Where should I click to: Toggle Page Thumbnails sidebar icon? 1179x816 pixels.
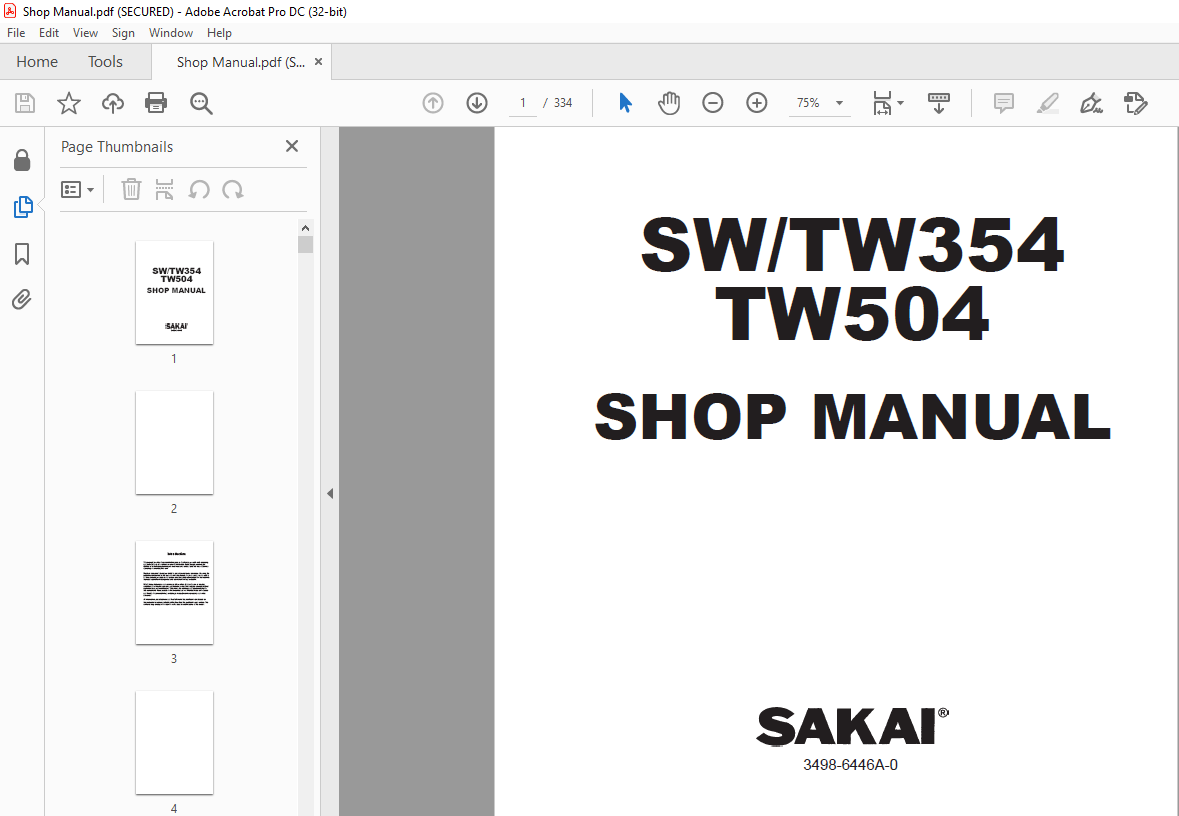[23, 207]
